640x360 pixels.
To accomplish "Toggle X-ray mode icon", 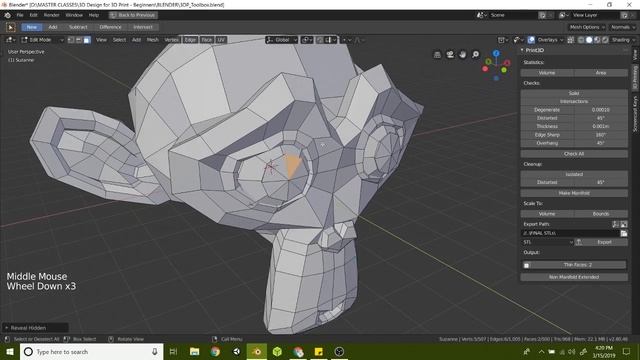I will pyautogui.click(x=571, y=40).
